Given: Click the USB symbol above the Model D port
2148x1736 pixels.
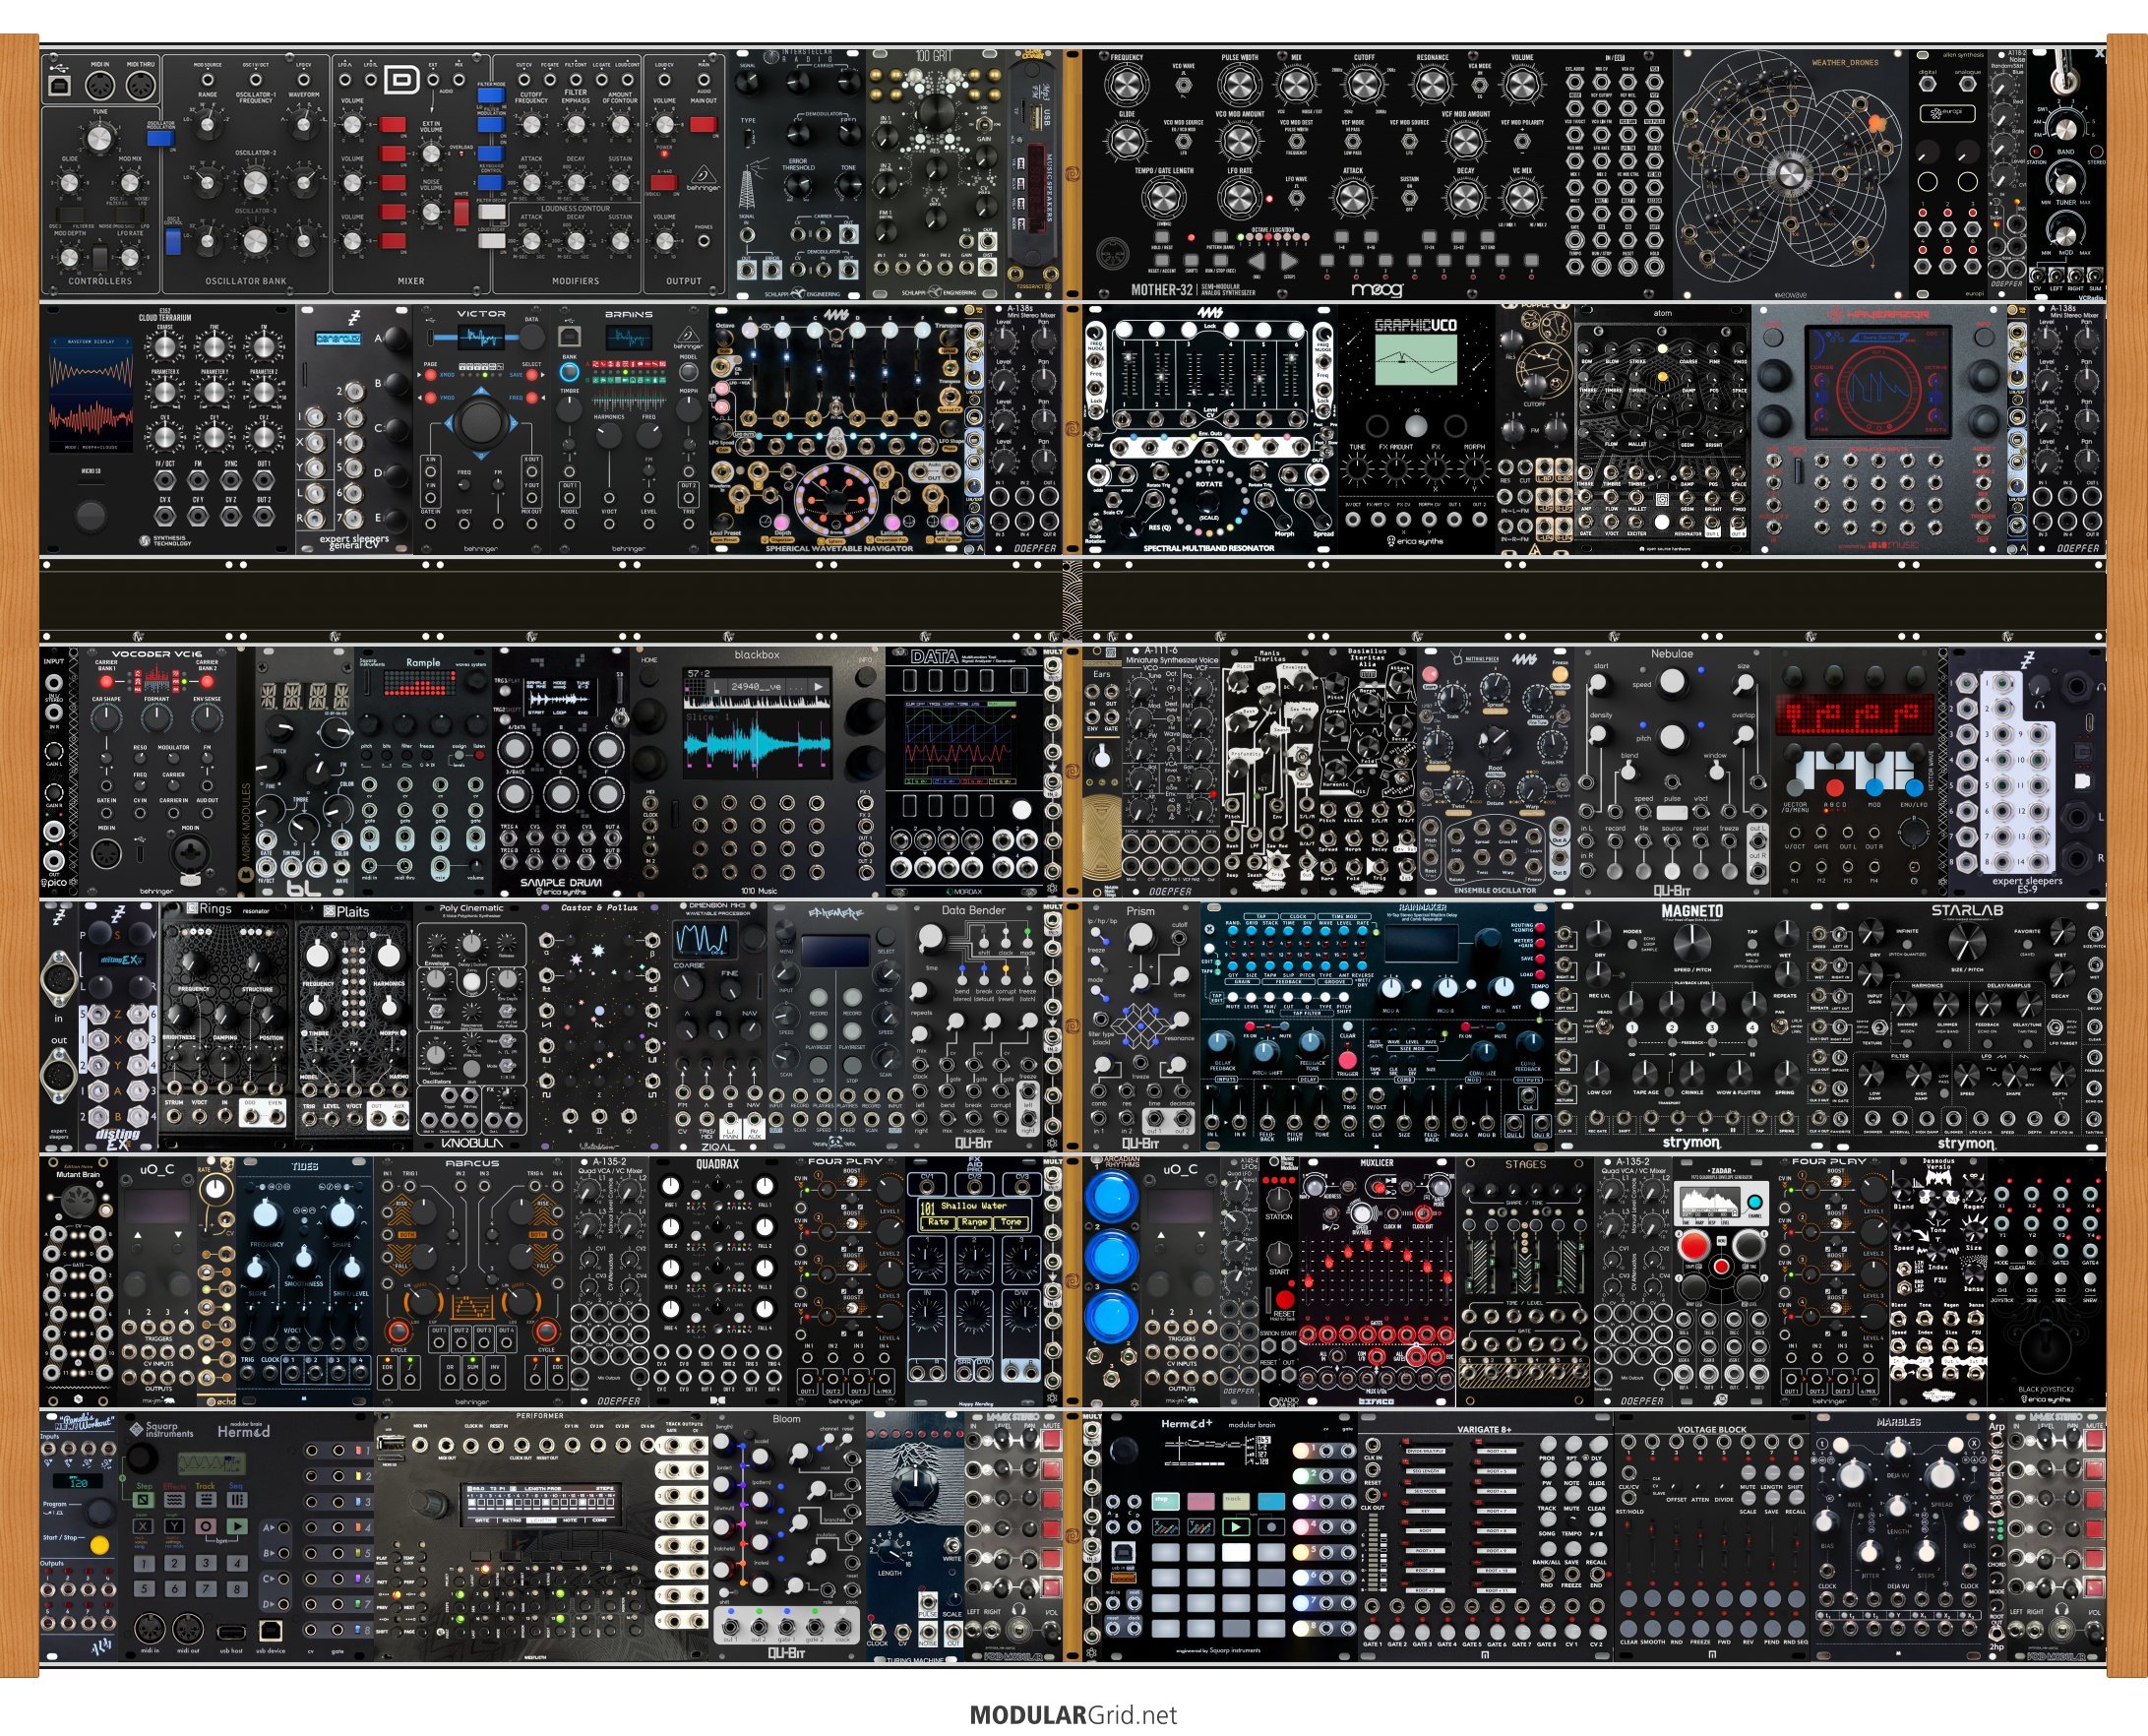Looking at the screenshot, I should point(60,69).
